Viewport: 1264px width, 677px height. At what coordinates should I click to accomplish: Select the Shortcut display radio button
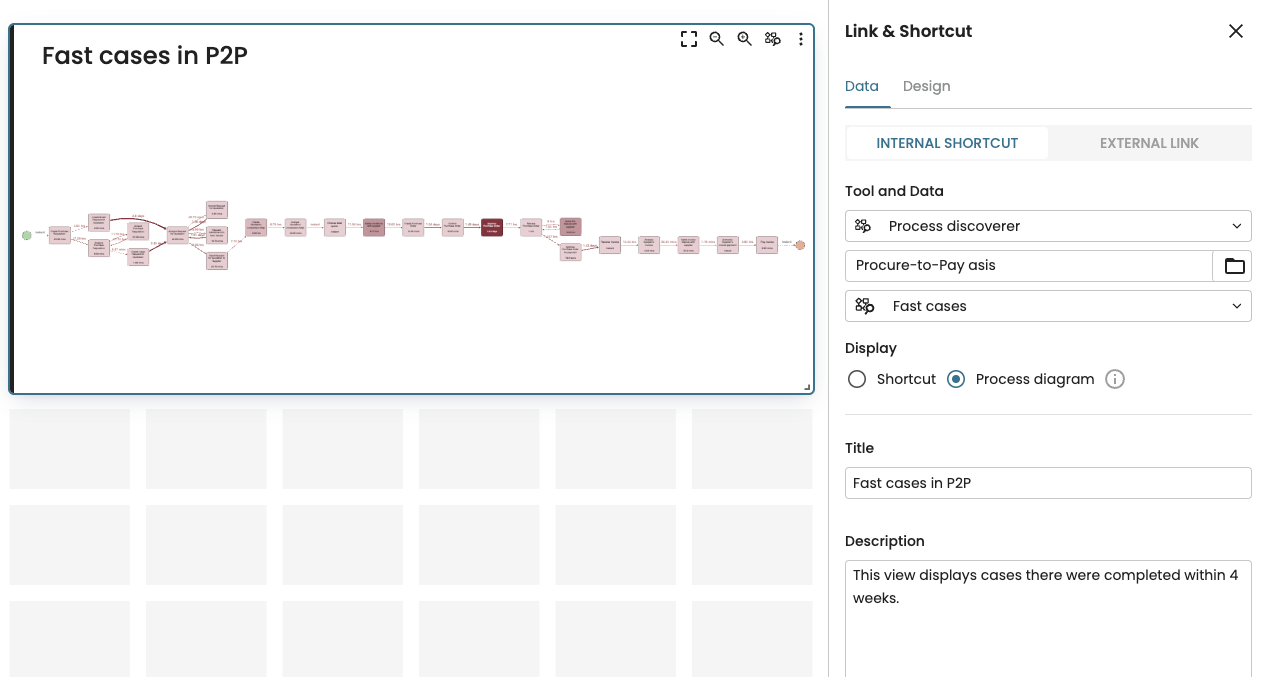pos(856,379)
